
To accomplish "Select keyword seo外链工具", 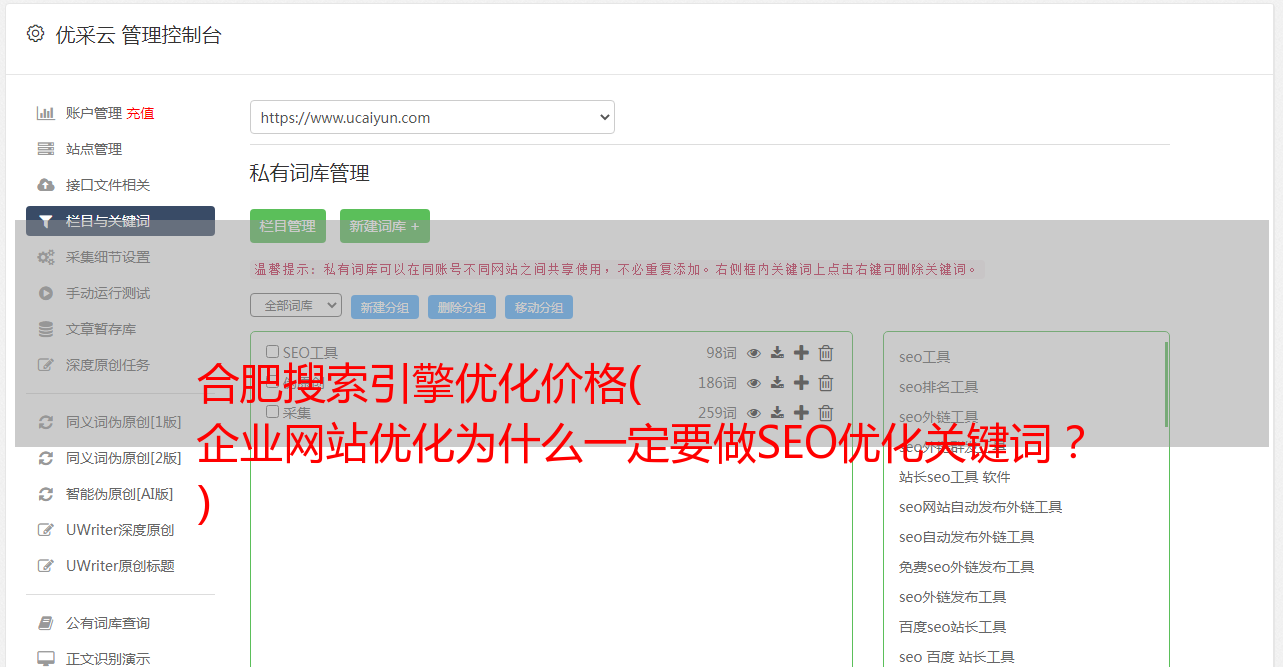I will (x=939, y=417).
